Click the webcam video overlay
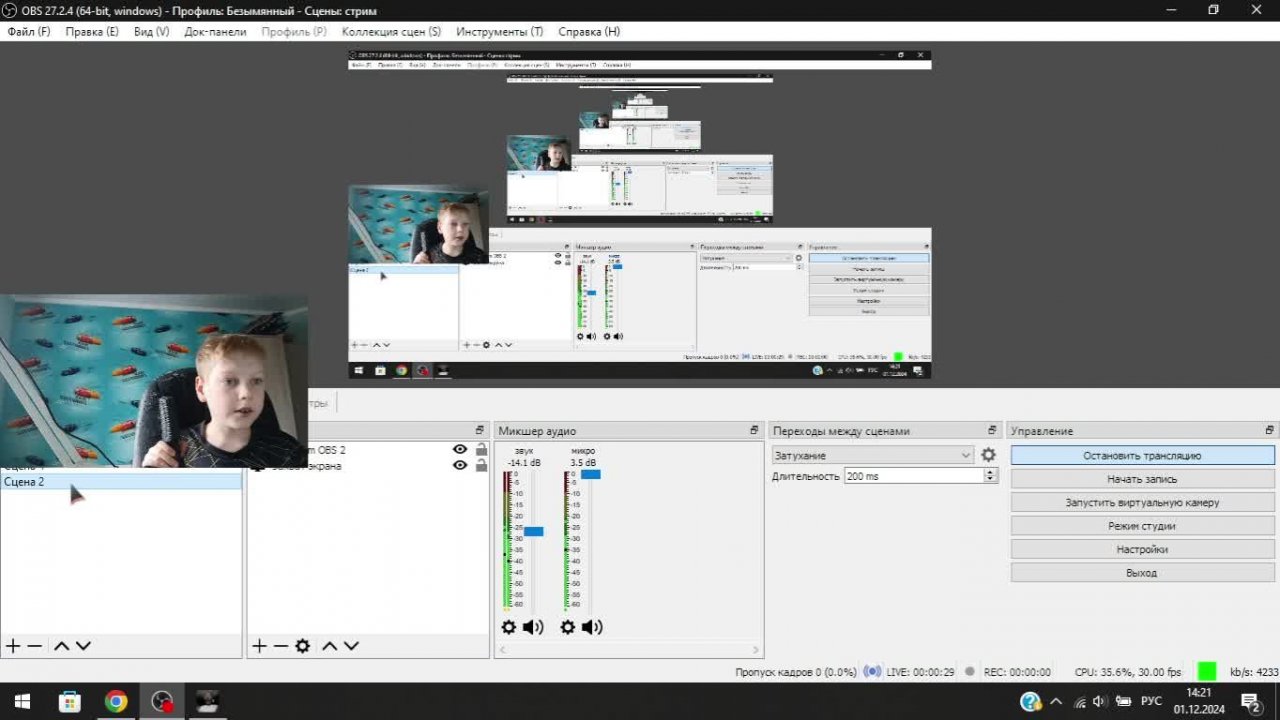This screenshot has width=1280, height=720. (x=154, y=382)
